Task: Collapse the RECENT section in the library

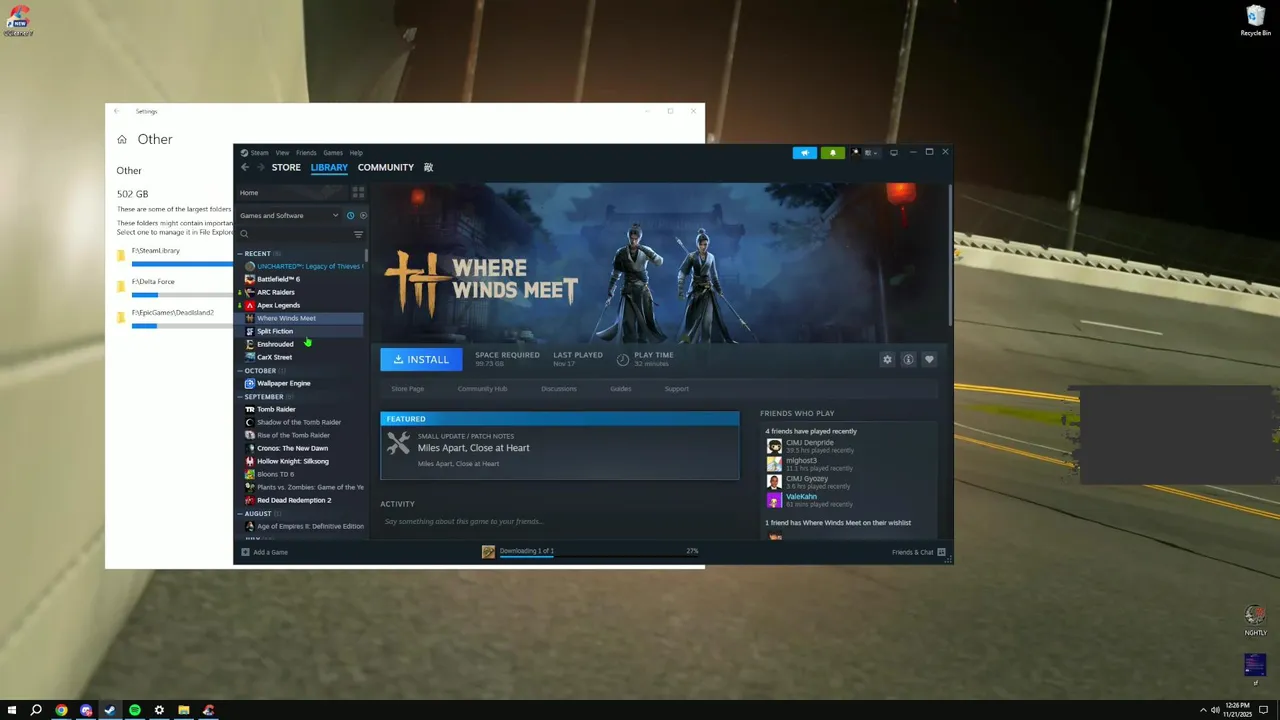Action: tap(241, 253)
